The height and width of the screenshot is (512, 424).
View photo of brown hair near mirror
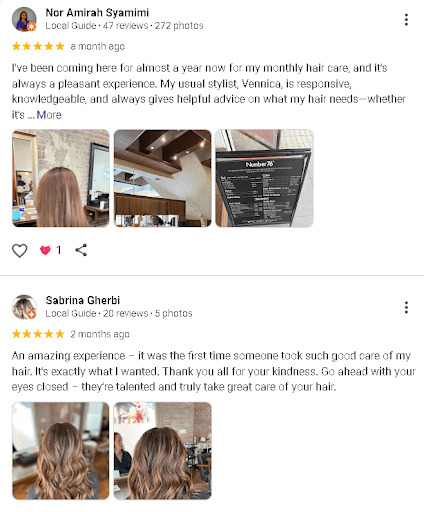point(61,178)
